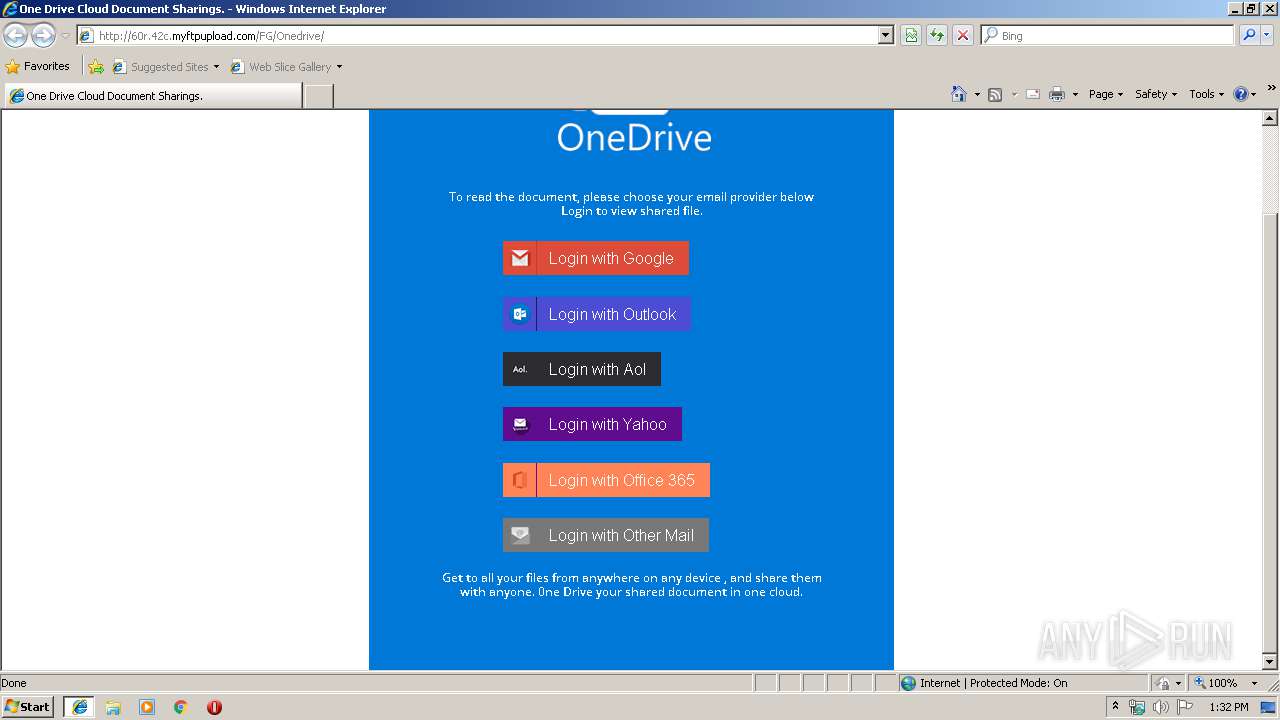Image resolution: width=1280 pixels, height=720 pixels.
Task: Open the search provider dropdown arrow
Action: point(1267,35)
